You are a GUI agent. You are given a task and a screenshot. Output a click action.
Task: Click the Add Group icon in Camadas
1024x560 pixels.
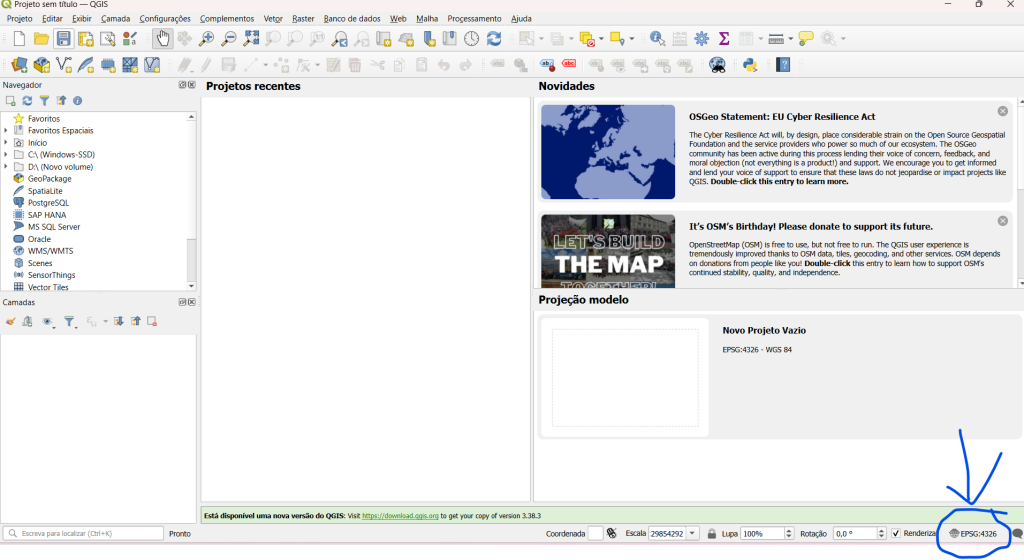[27, 321]
